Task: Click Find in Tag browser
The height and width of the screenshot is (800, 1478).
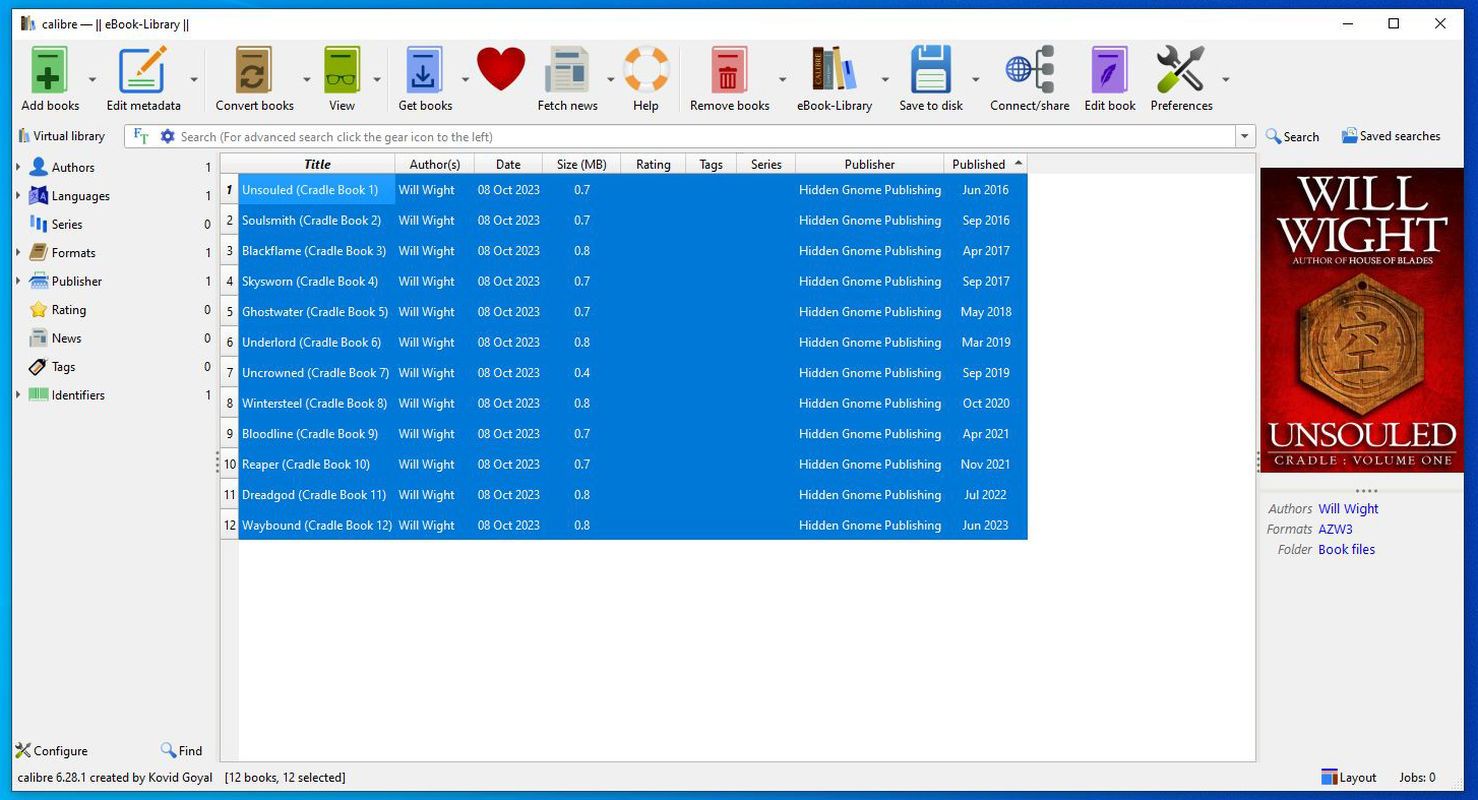Action: tap(181, 750)
